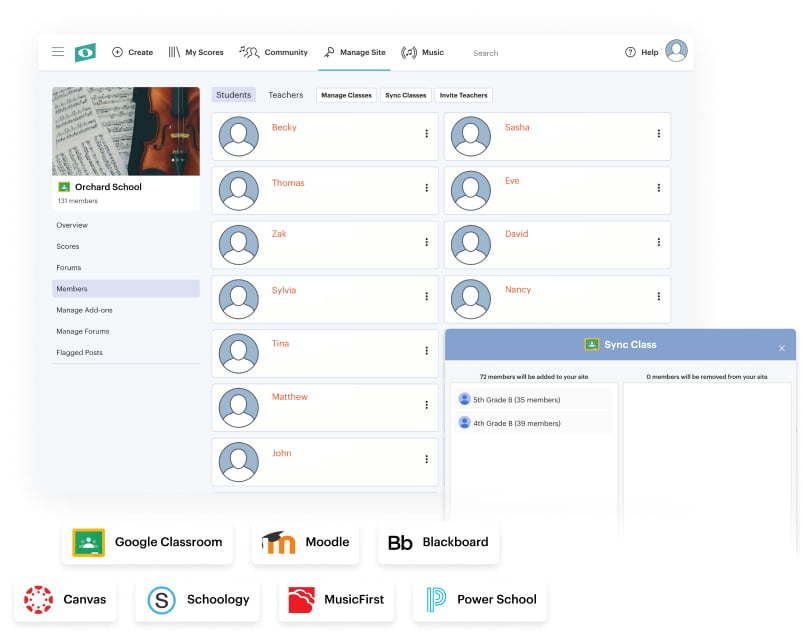
Task: Click the Google Classroom integration icon
Action: [89, 542]
